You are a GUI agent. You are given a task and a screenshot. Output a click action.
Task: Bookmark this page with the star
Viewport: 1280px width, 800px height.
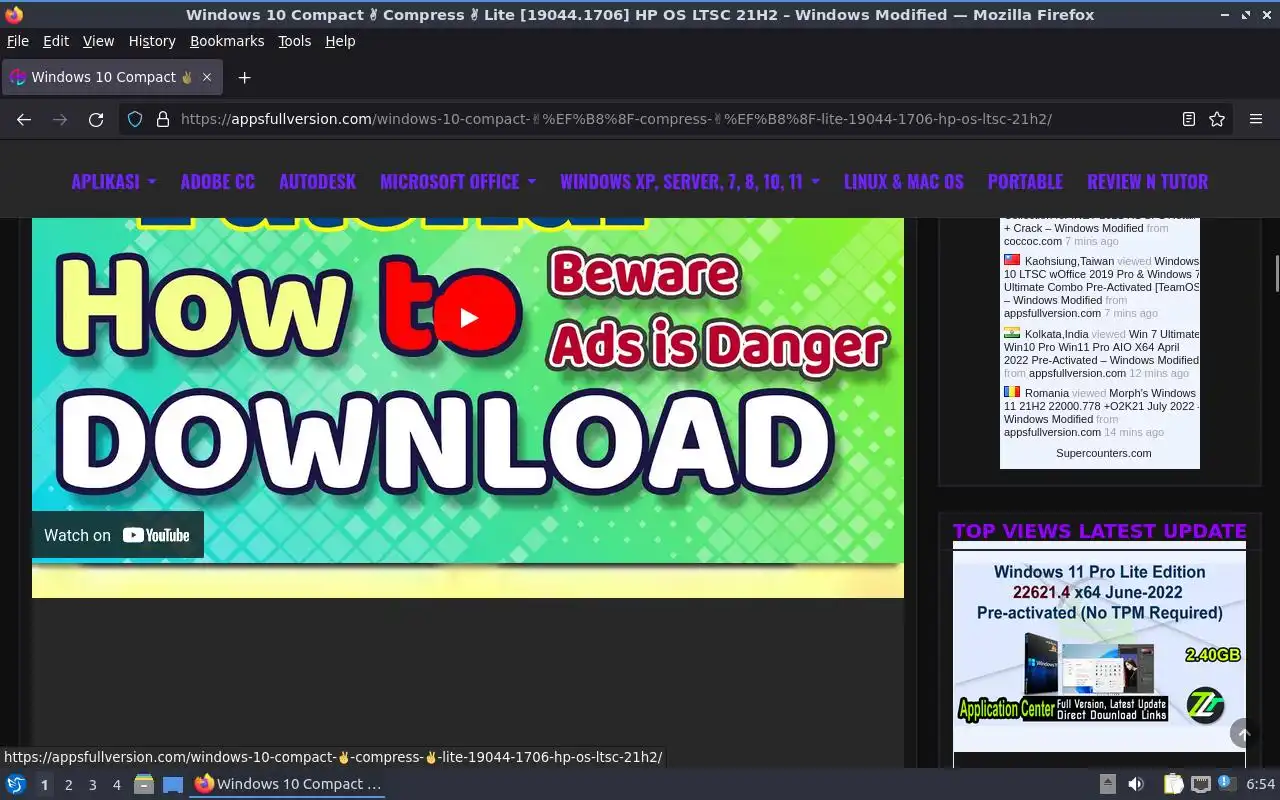click(x=1217, y=119)
